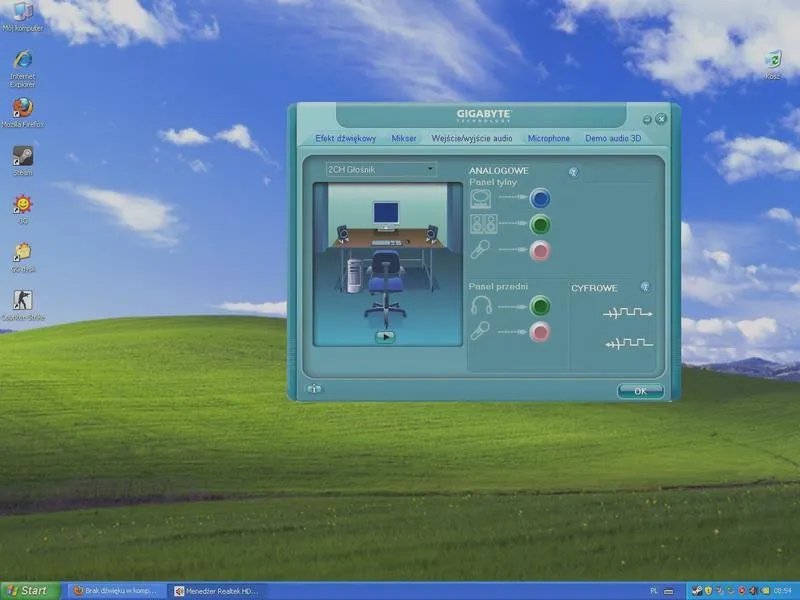Open the Demo audio 3D tab
This screenshot has height=600, width=800.
tap(613, 138)
